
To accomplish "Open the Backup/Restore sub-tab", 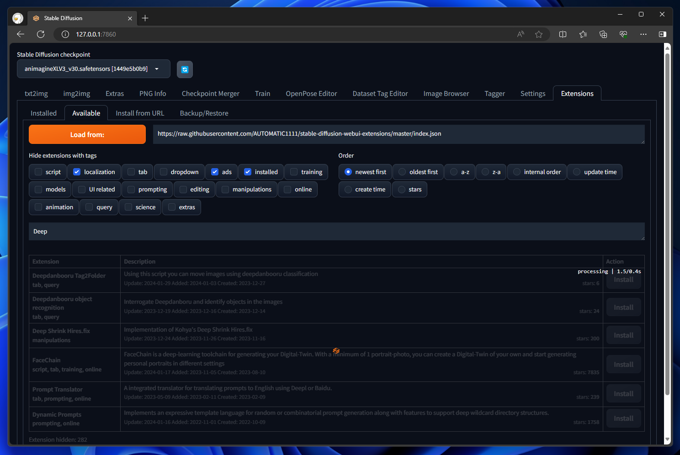I will pyautogui.click(x=204, y=113).
